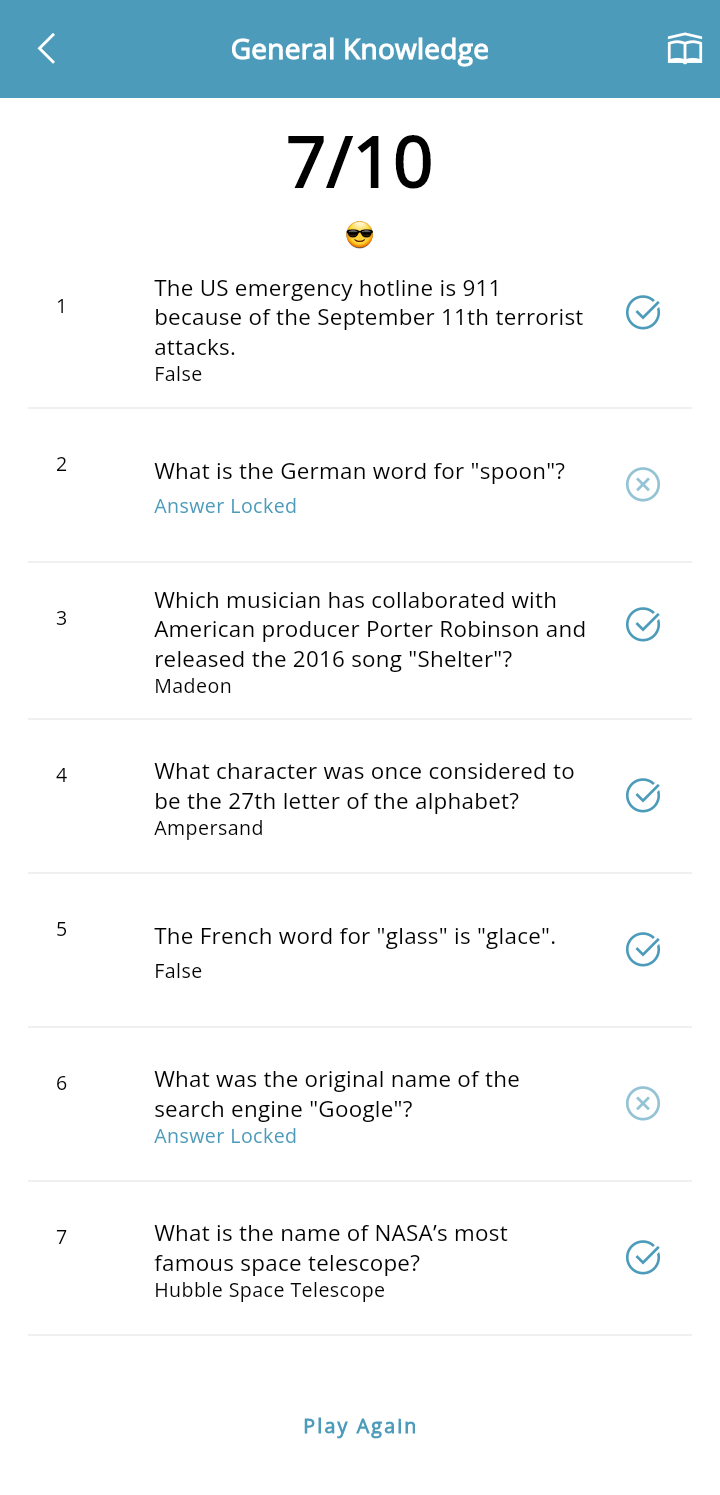Click the checkmark icon for question 1
The width and height of the screenshot is (720, 1495).
point(643,313)
